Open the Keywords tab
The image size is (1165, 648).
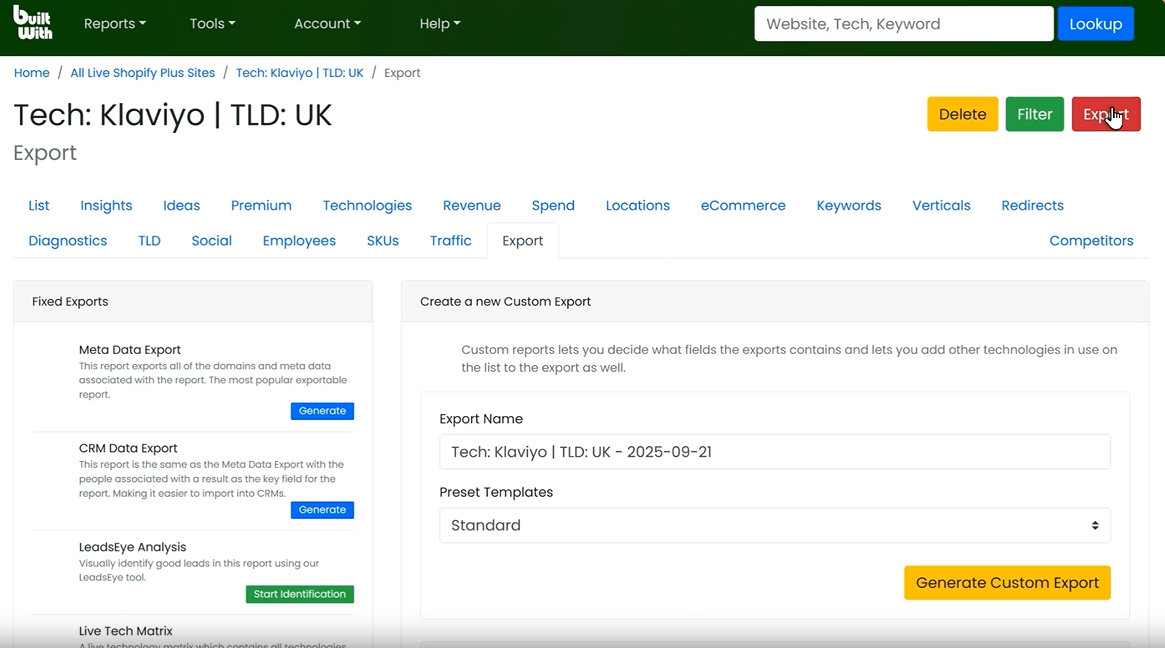(x=848, y=206)
